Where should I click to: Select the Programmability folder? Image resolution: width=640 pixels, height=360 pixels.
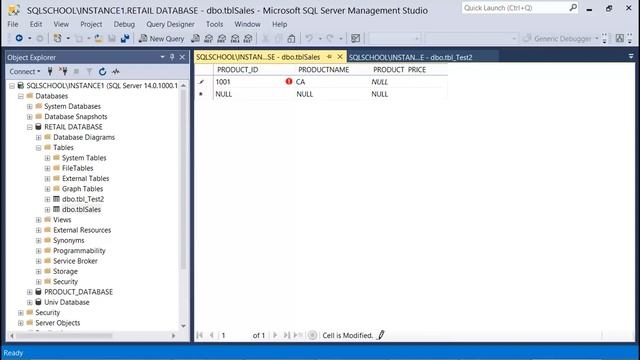click(x=79, y=251)
